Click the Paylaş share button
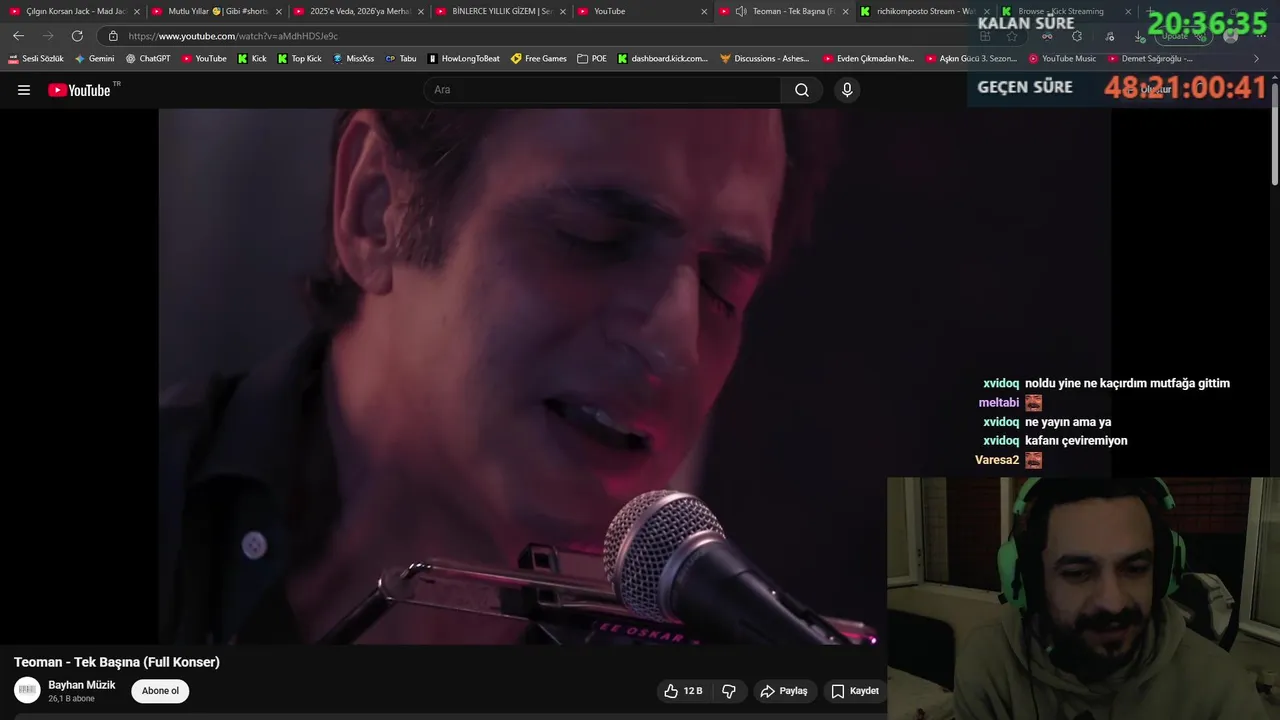The image size is (1280, 720). point(784,691)
